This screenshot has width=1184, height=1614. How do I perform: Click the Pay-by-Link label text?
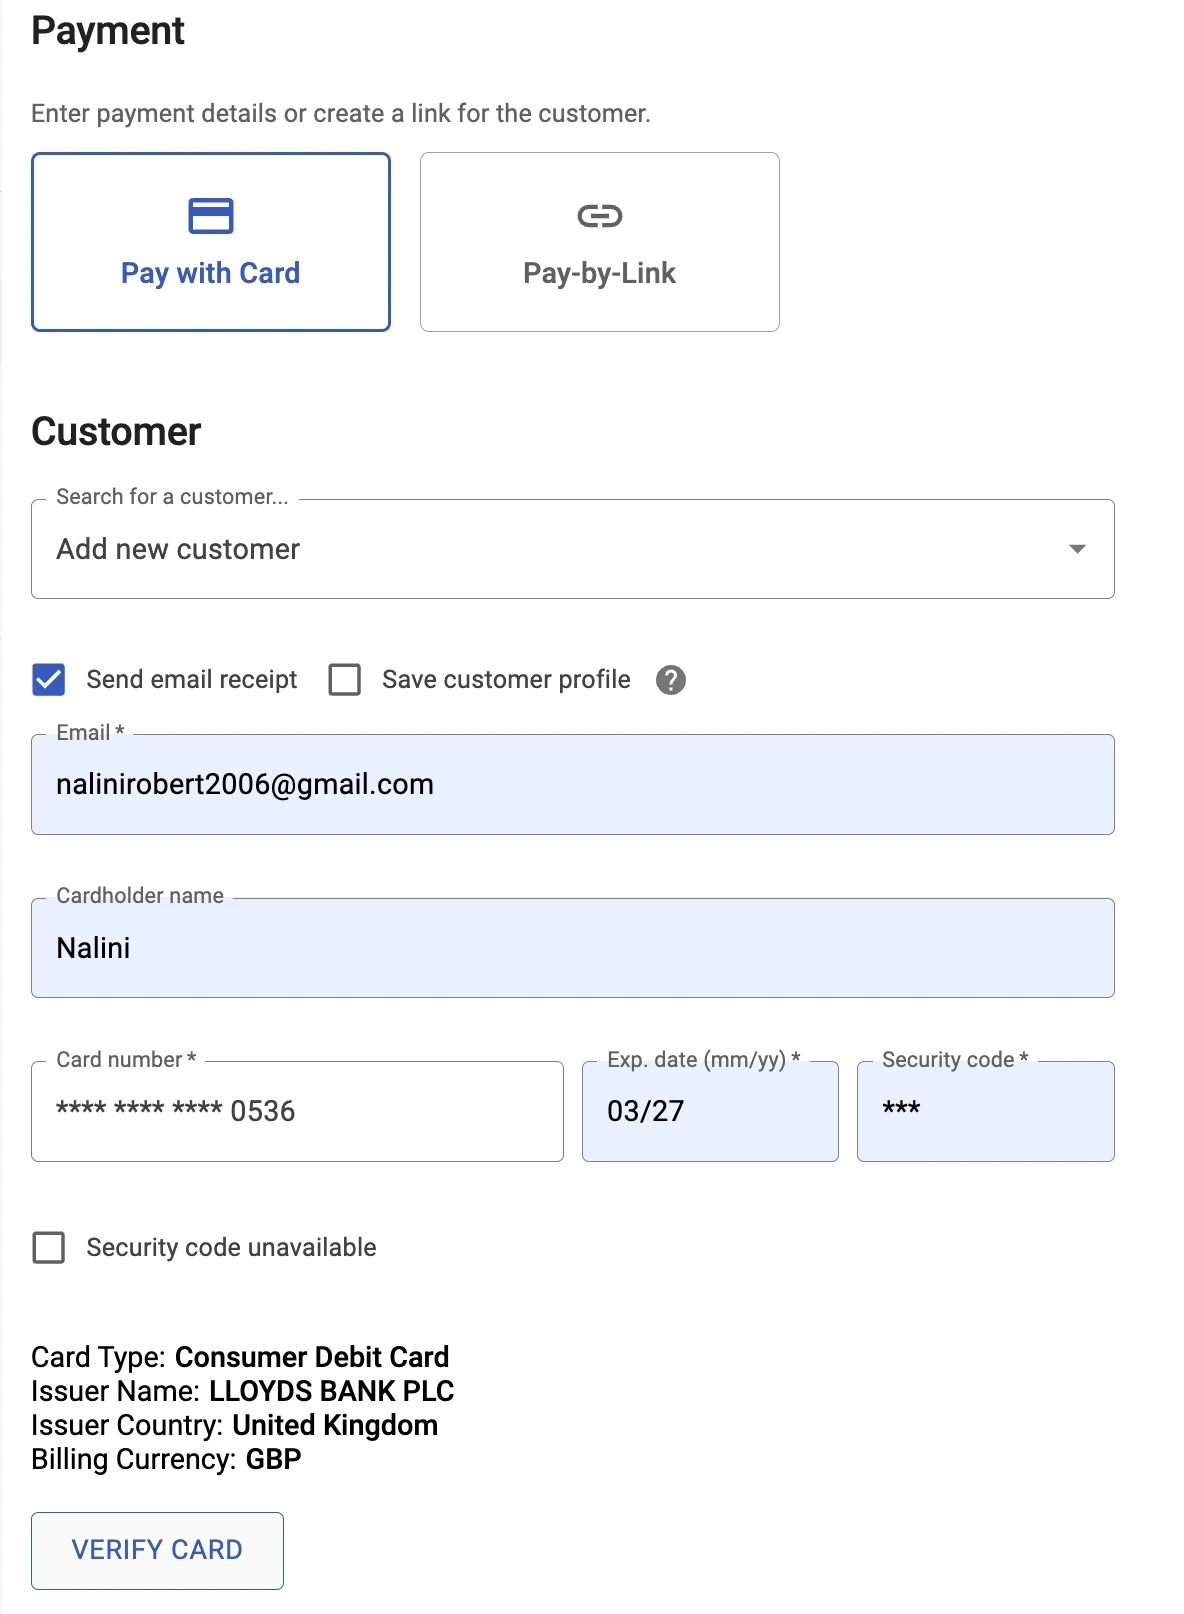[x=599, y=273]
